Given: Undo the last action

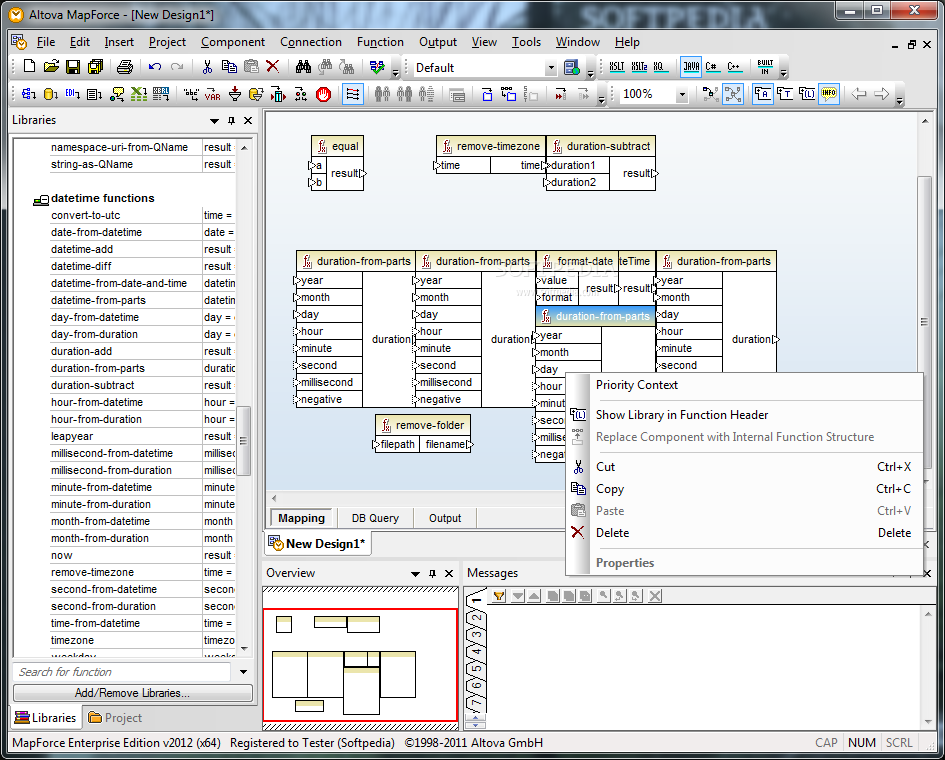Looking at the screenshot, I should coord(155,67).
